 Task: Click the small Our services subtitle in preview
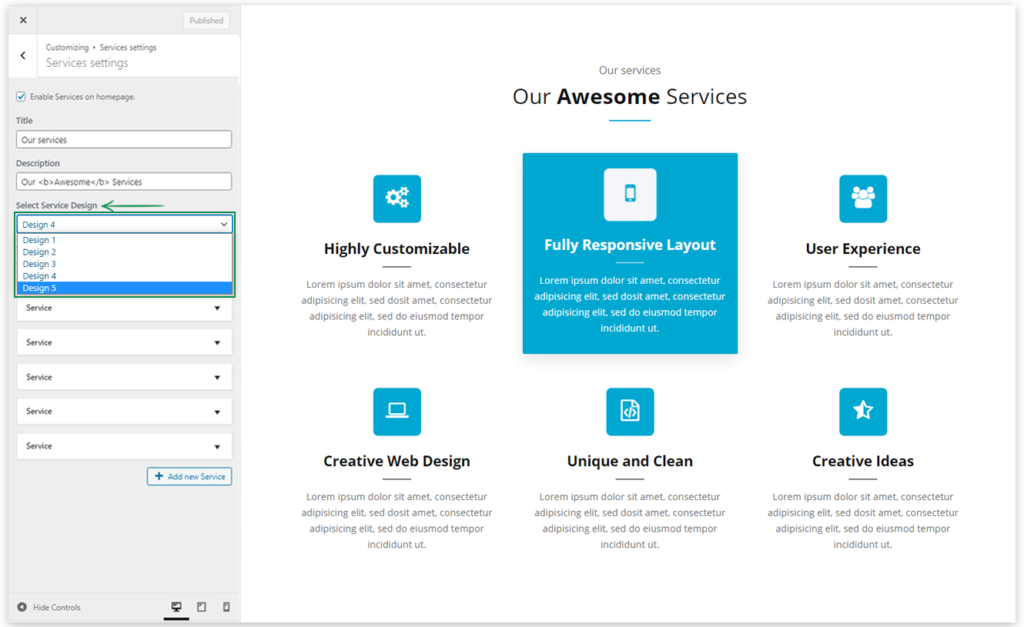click(x=630, y=70)
